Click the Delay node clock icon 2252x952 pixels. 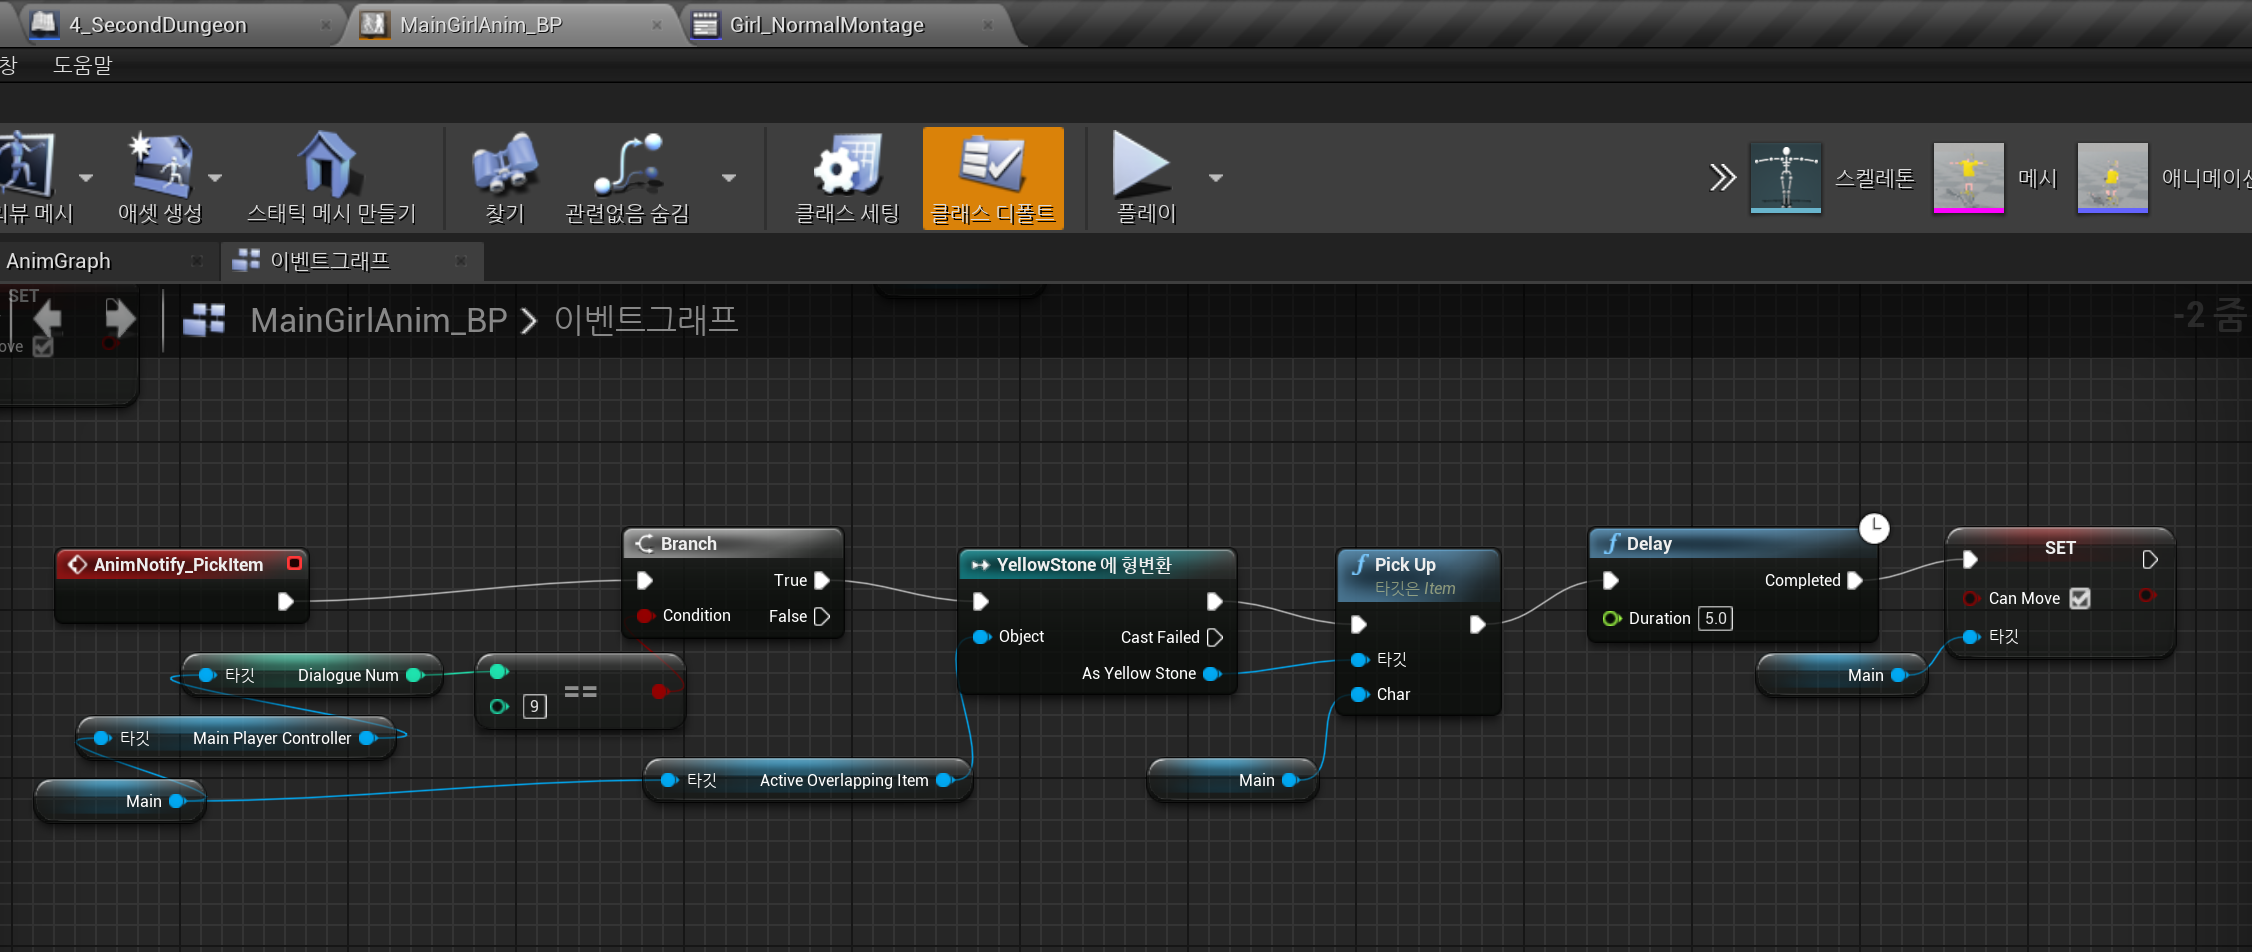(x=1874, y=528)
